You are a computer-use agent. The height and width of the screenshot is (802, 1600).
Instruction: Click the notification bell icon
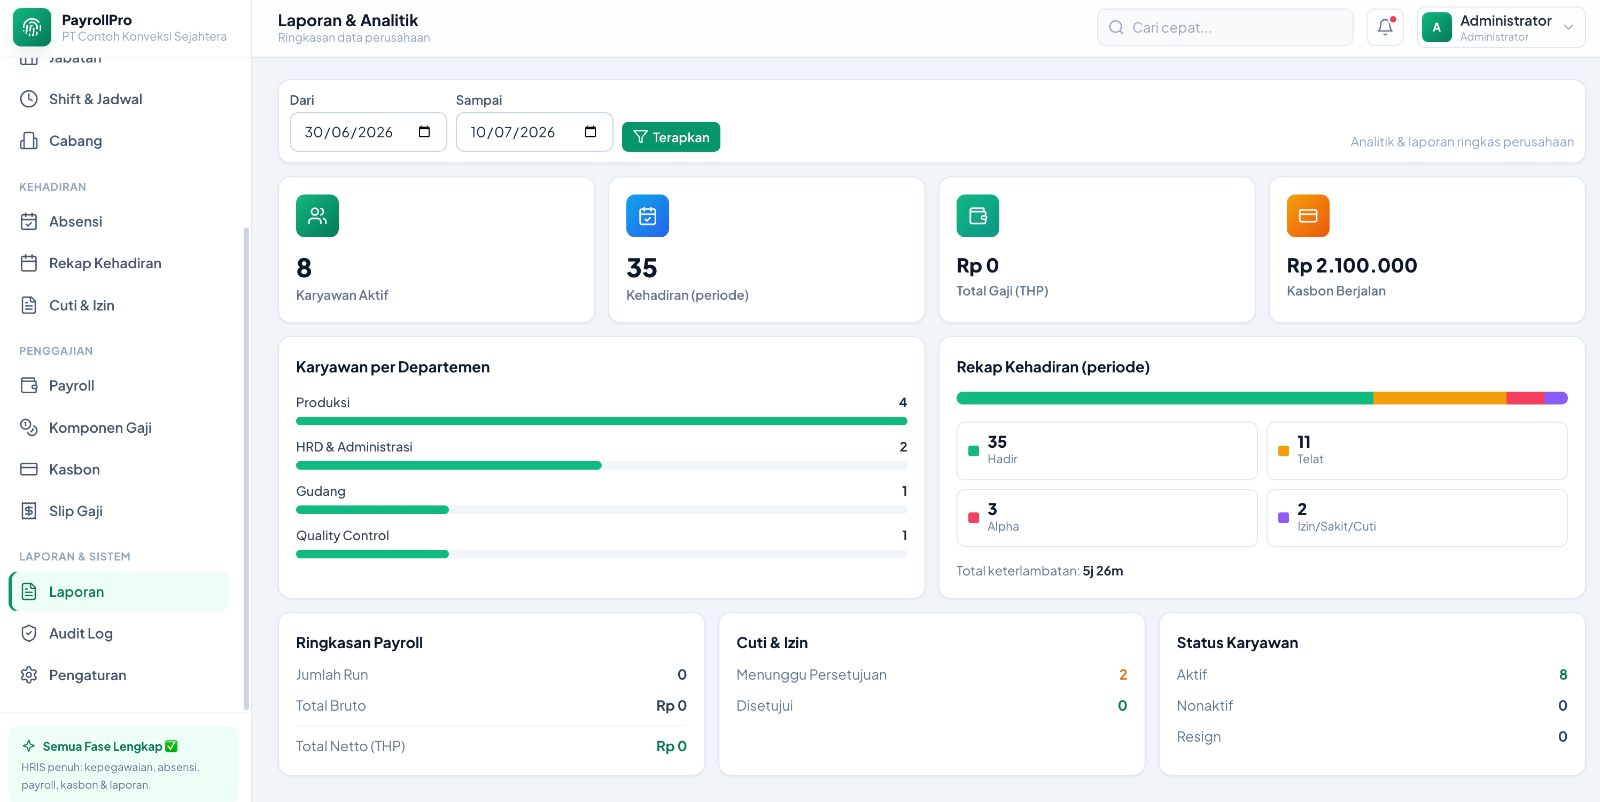pyautogui.click(x=1385, y=28)
